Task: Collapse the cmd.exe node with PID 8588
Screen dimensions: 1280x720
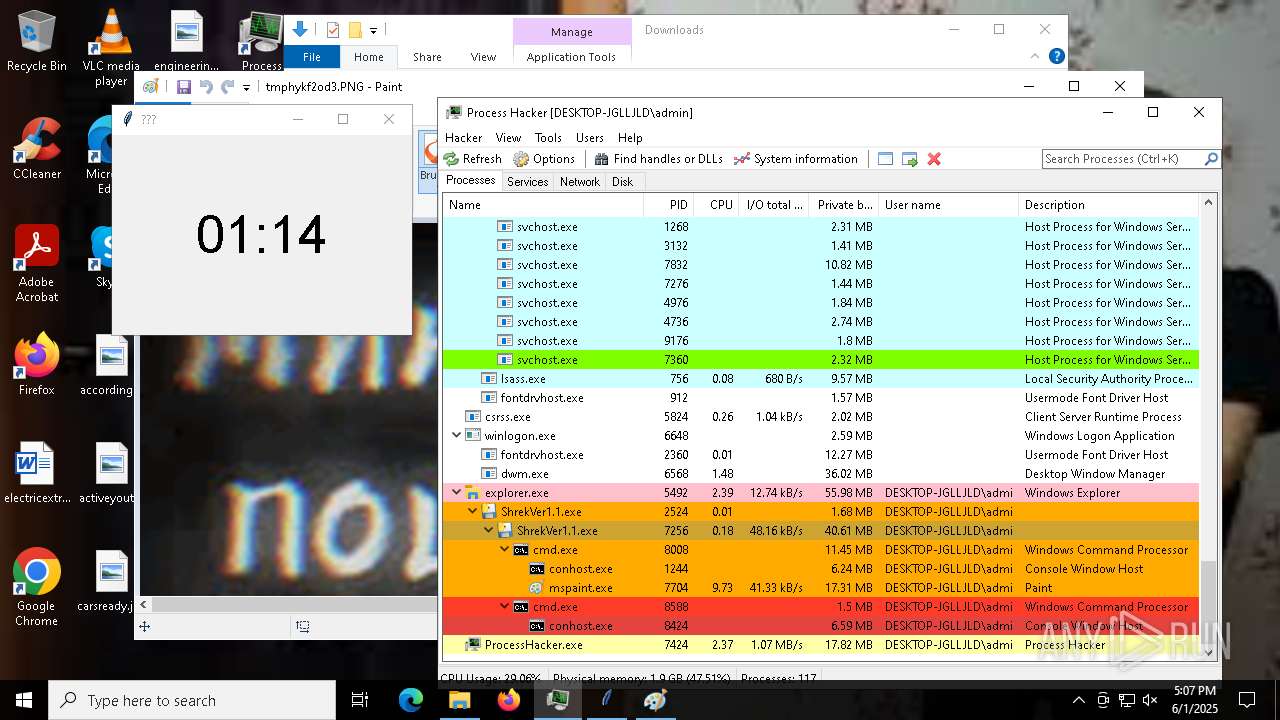Action: [x=505, y=607]
